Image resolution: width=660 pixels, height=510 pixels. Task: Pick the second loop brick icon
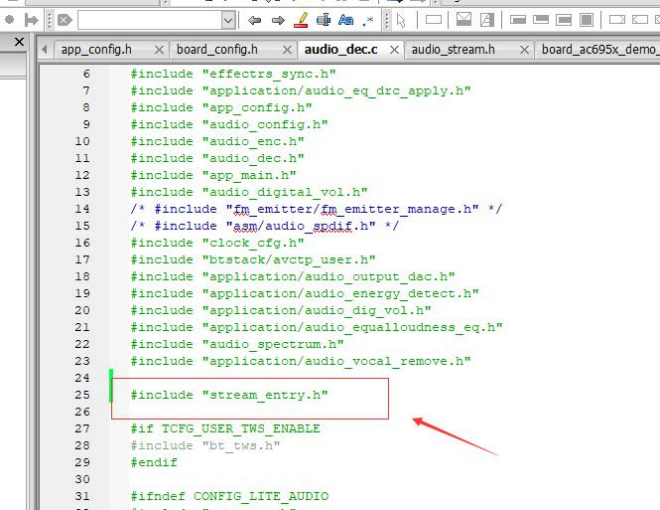click(x=541, y=19)
